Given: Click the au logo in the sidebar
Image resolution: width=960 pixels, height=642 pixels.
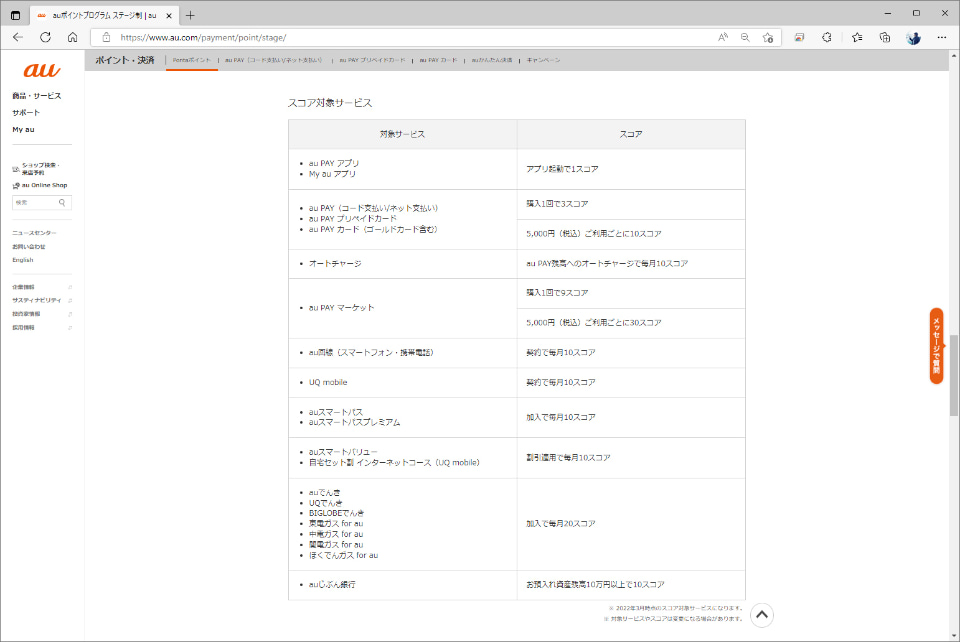Looking at the screenshot, I should (42, 70).
